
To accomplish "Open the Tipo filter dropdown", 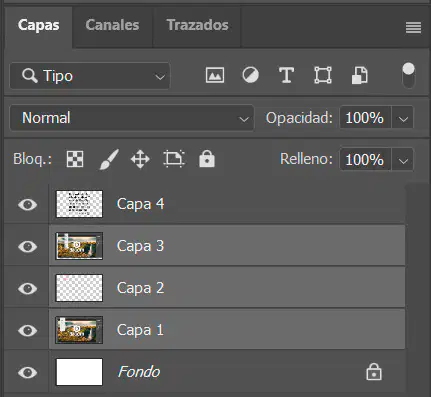I will pyautogui.click(x=90, y=76).
